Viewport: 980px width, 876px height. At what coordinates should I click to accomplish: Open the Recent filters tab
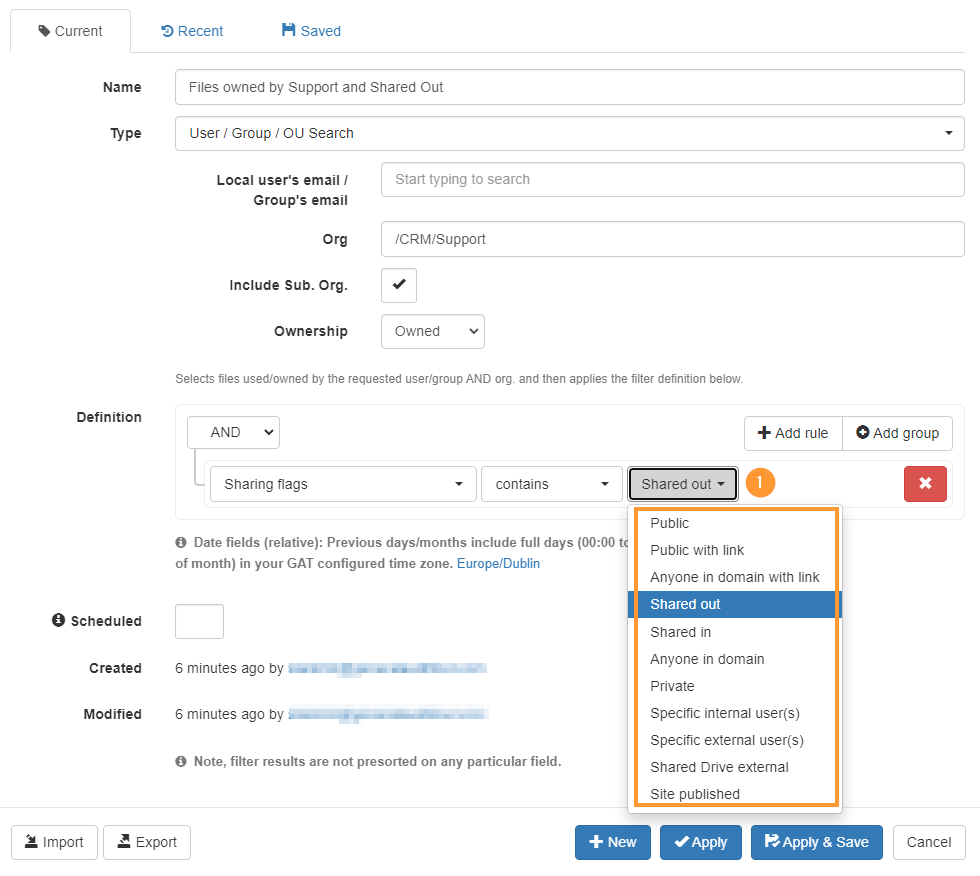tap(192, 31)
